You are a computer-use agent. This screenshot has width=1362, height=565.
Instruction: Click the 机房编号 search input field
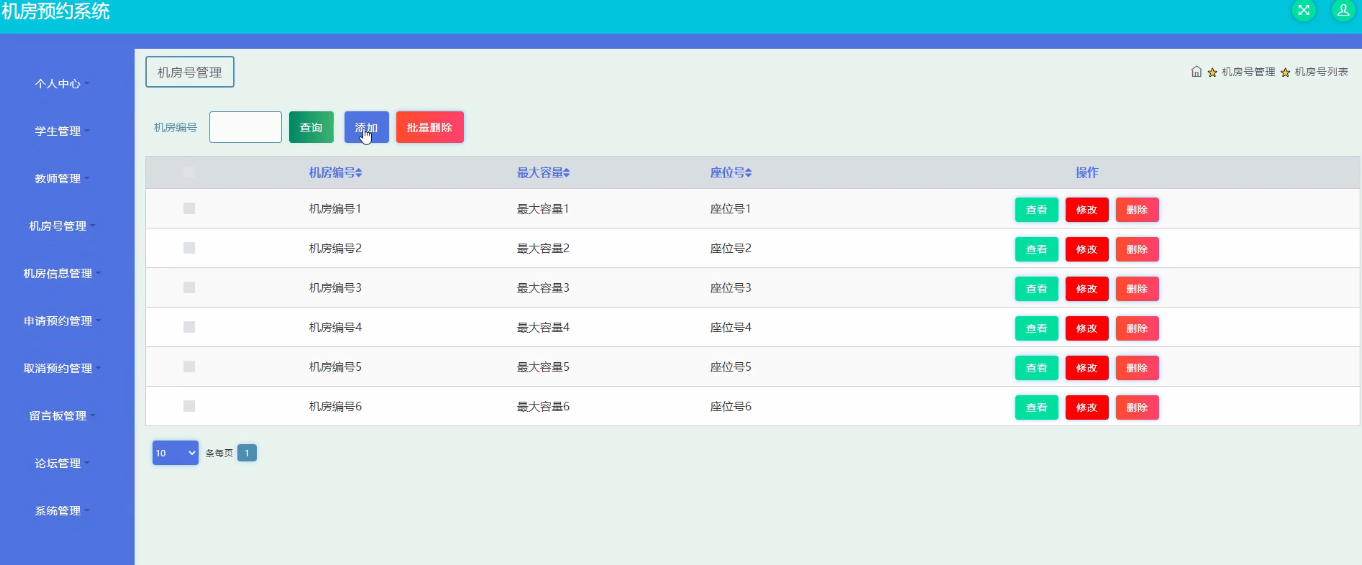[x=245, y=127]
